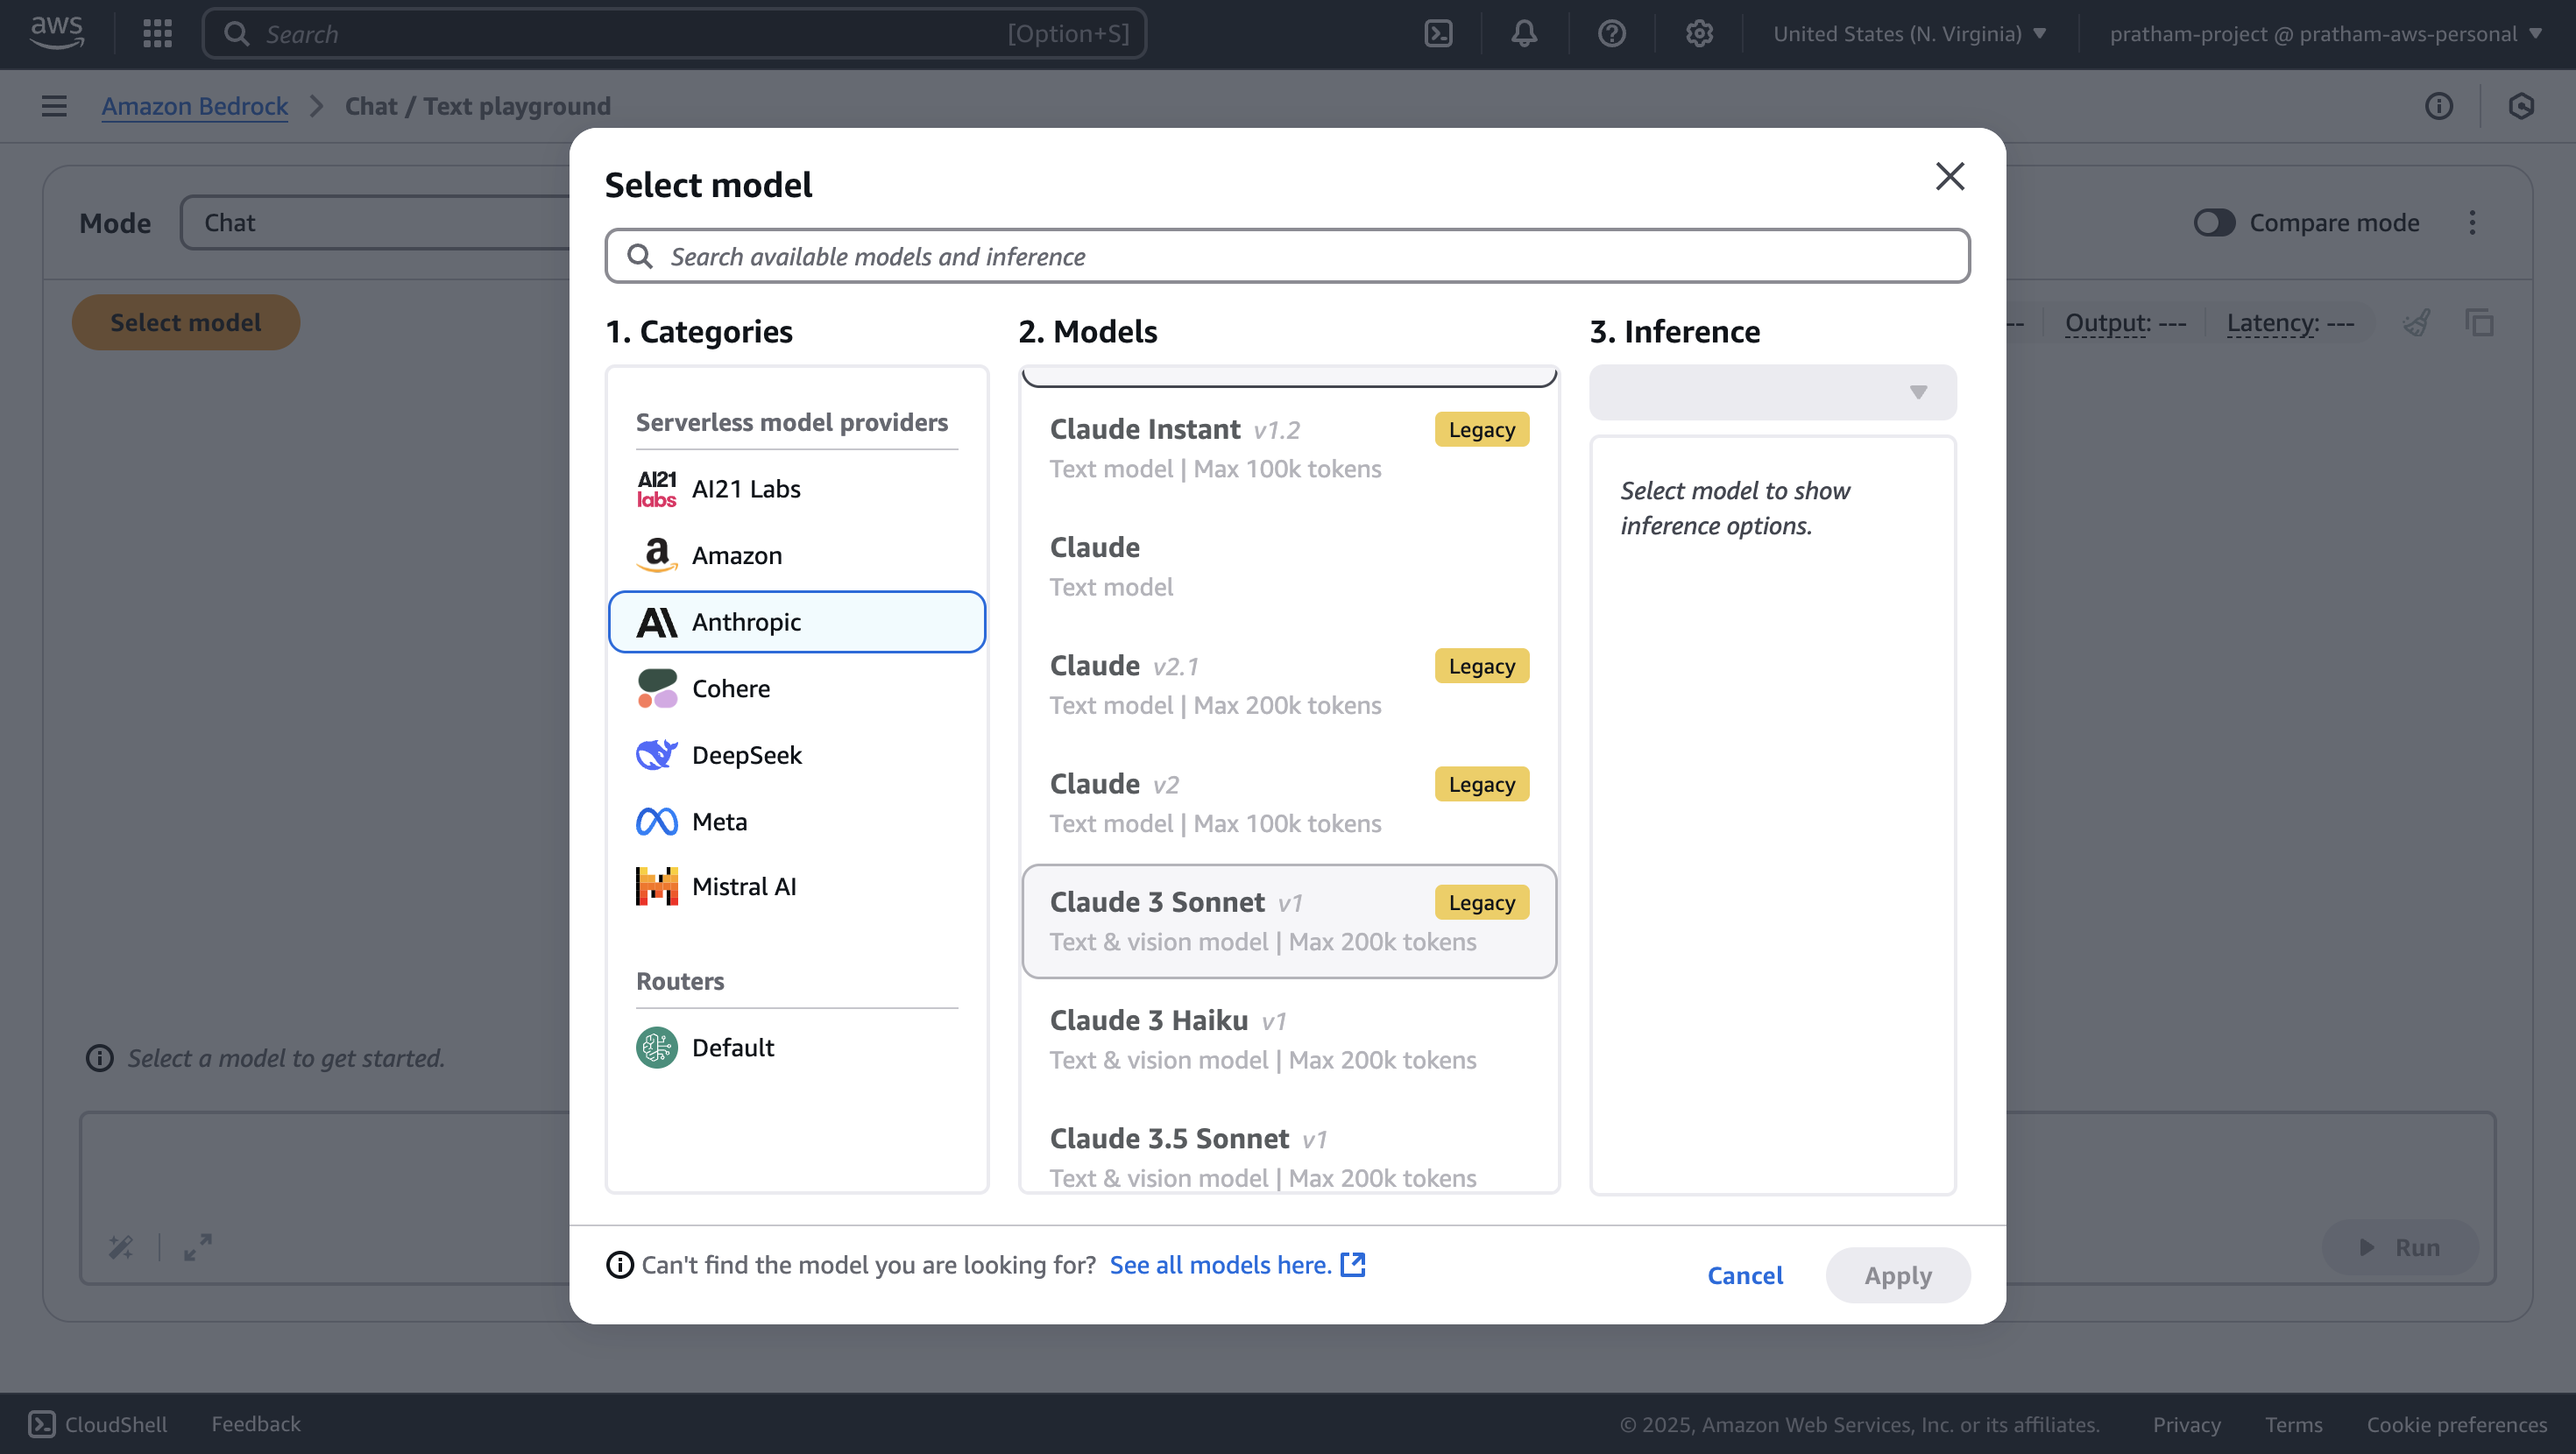Open the three-dot options menu
2576x1454 pixels.
[2472, 223]
